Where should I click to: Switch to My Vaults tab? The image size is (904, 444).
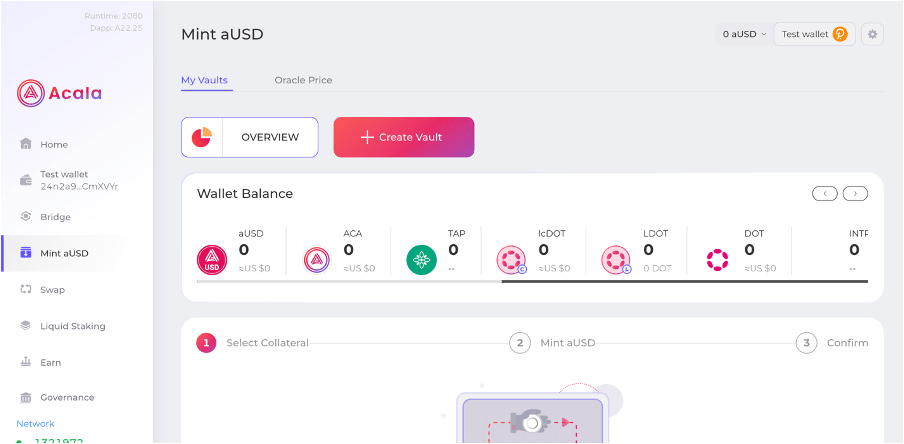pyautogui.click(x=204, y=80)
